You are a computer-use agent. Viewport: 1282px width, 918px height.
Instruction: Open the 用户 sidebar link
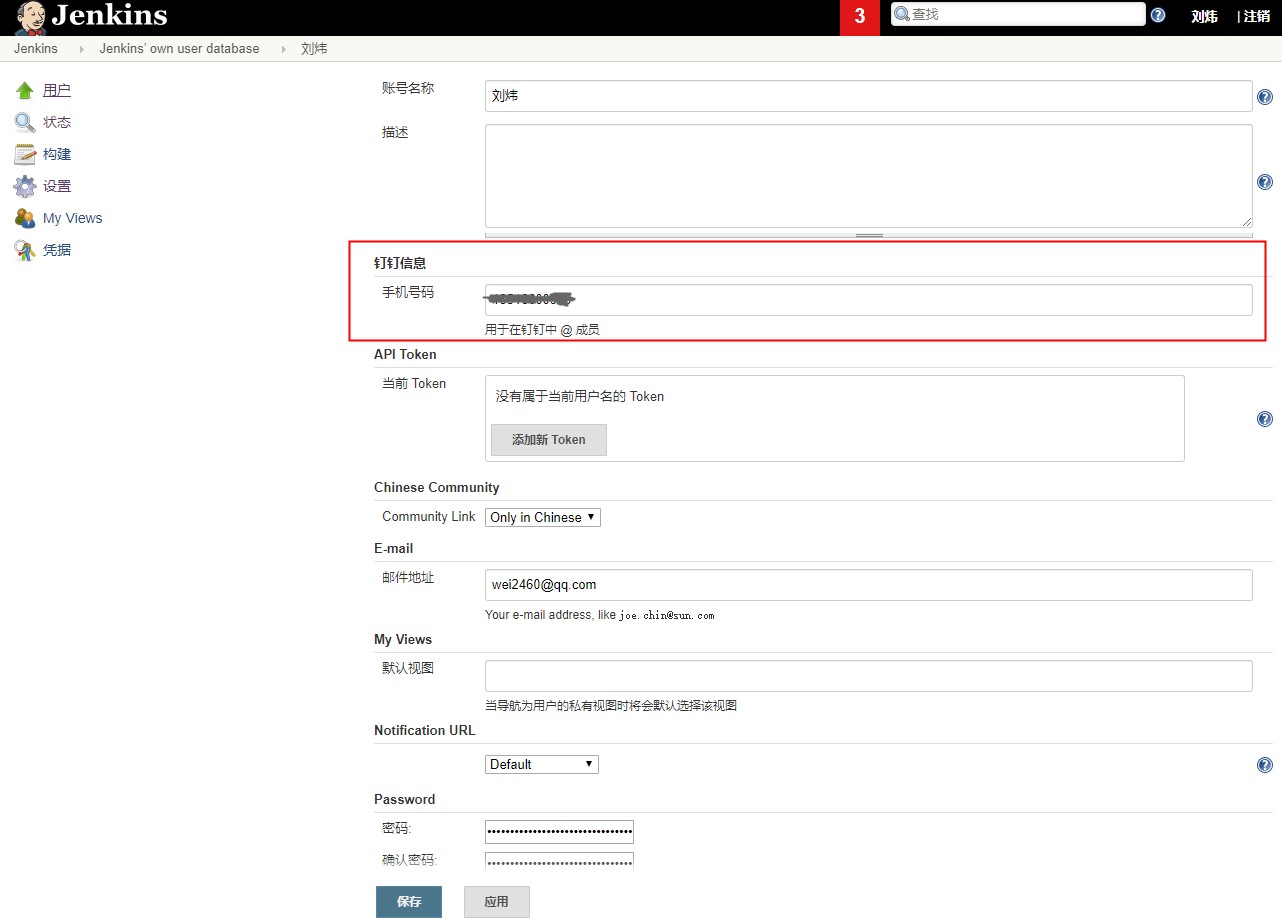click(57, 91)
